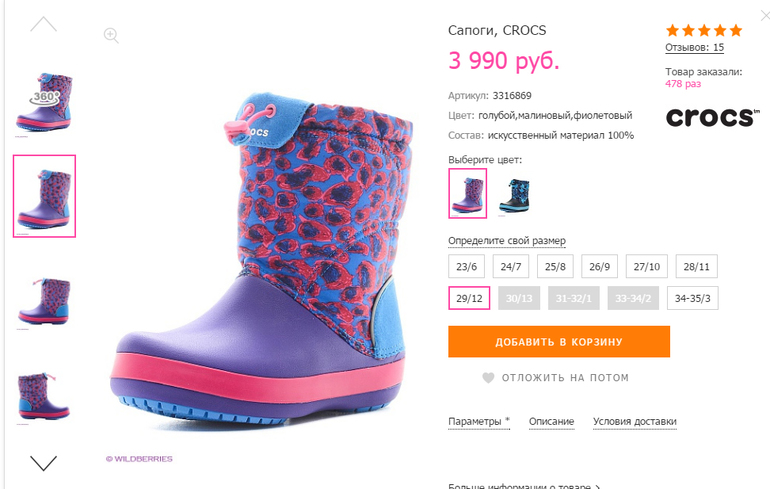Viewport: 770px width, 489px height.
Task: Pick size 34-35/3
Action: (x=694, y=298)
